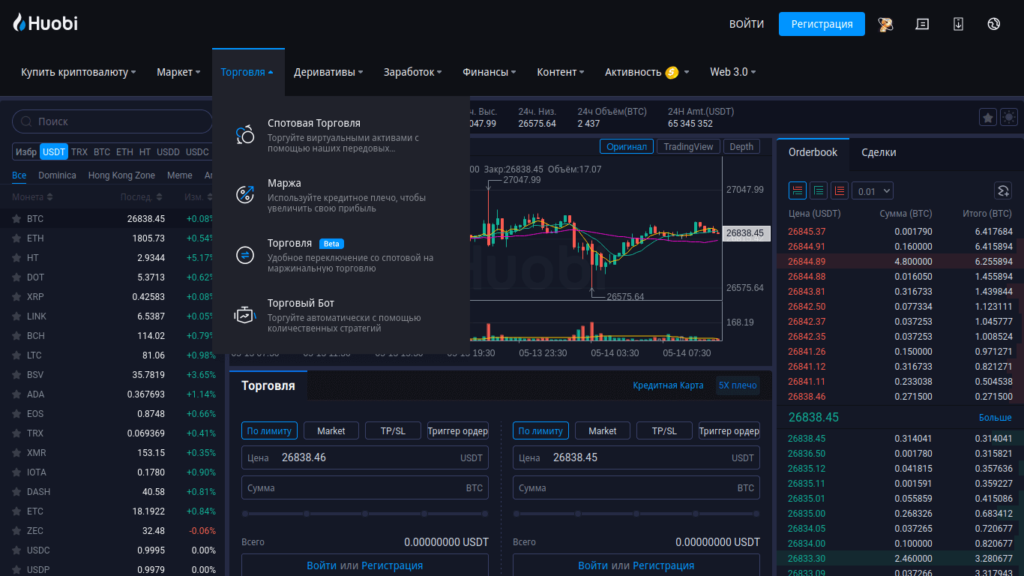Screen dimensions: 1024x576
Task: Open the Маржа margin trading icon
Action: coord(244,192)
